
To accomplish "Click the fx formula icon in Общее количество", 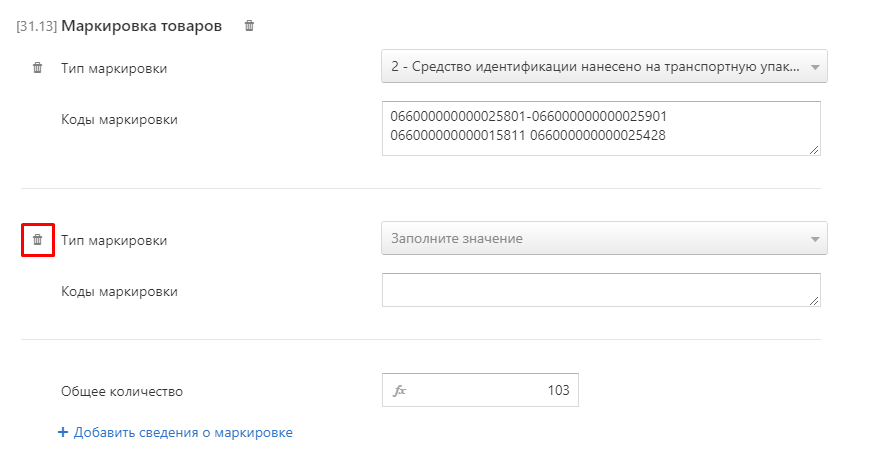I will (399, 391).
